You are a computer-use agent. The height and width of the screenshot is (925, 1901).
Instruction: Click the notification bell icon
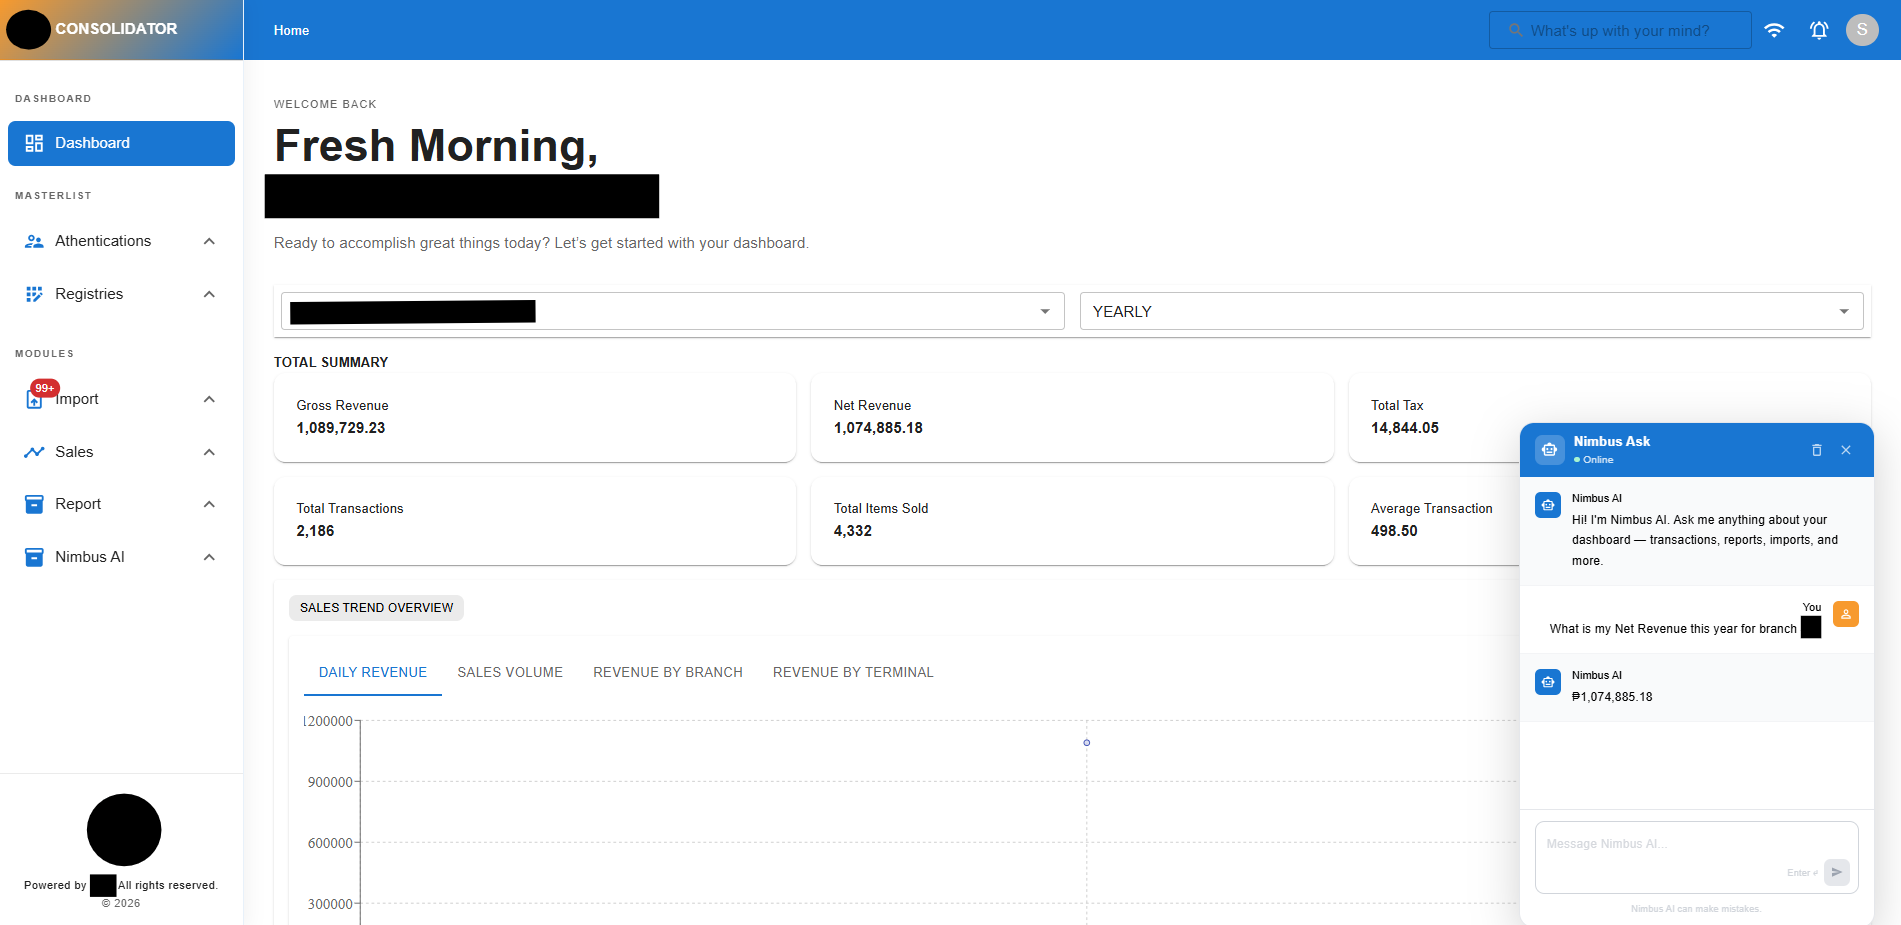tap(1819, 30)
